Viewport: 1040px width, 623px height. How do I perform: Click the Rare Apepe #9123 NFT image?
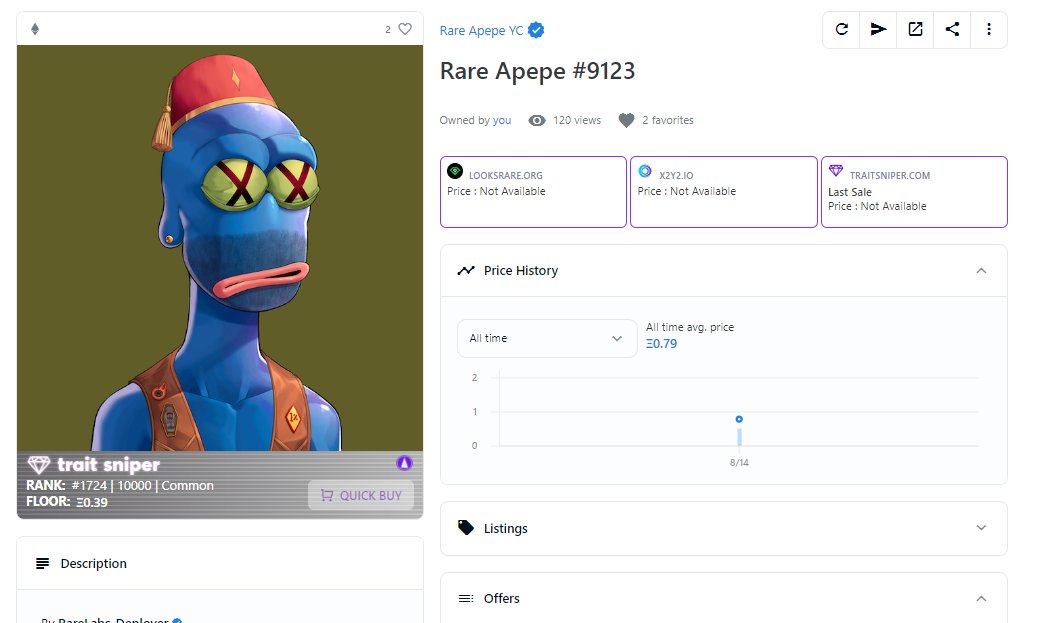click(x=220, y=248)
